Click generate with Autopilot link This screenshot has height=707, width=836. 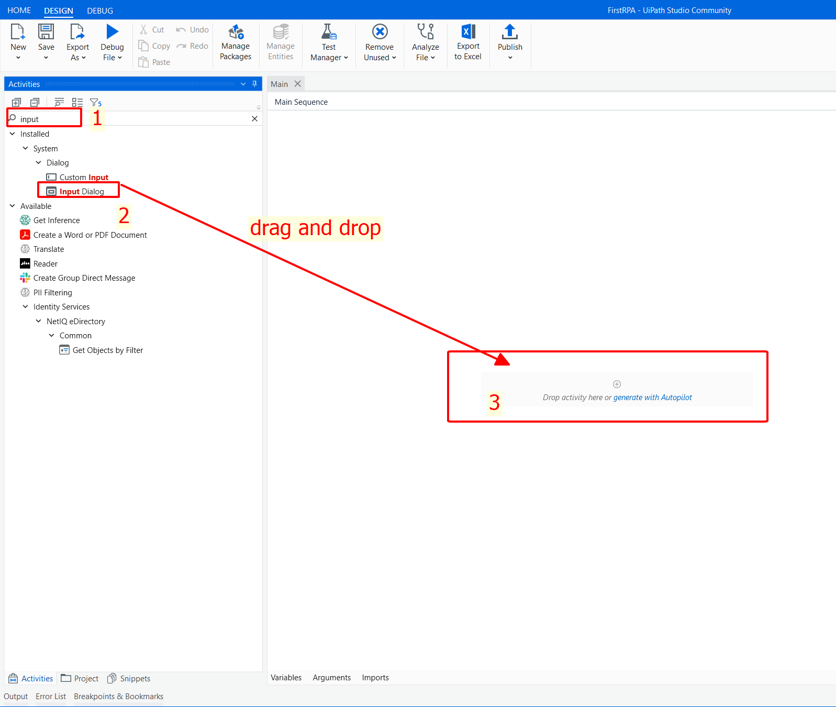click(x=653, y=397)
